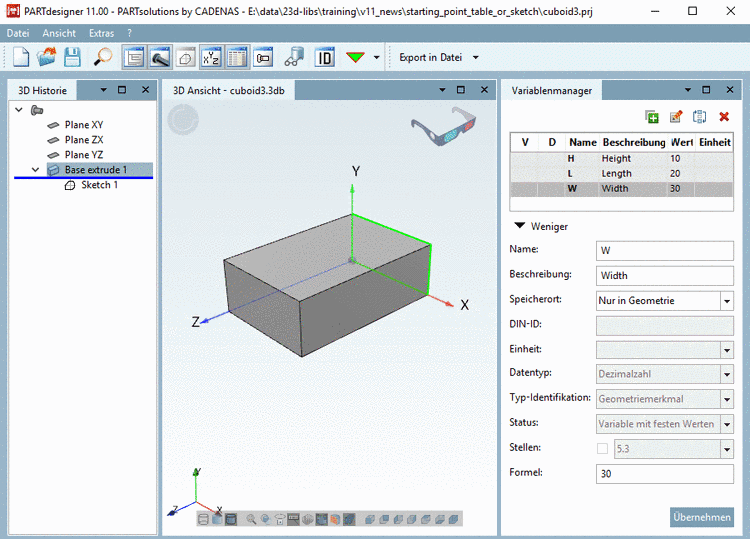Click the 3D stereo glasses icon in view

point(443,126)
